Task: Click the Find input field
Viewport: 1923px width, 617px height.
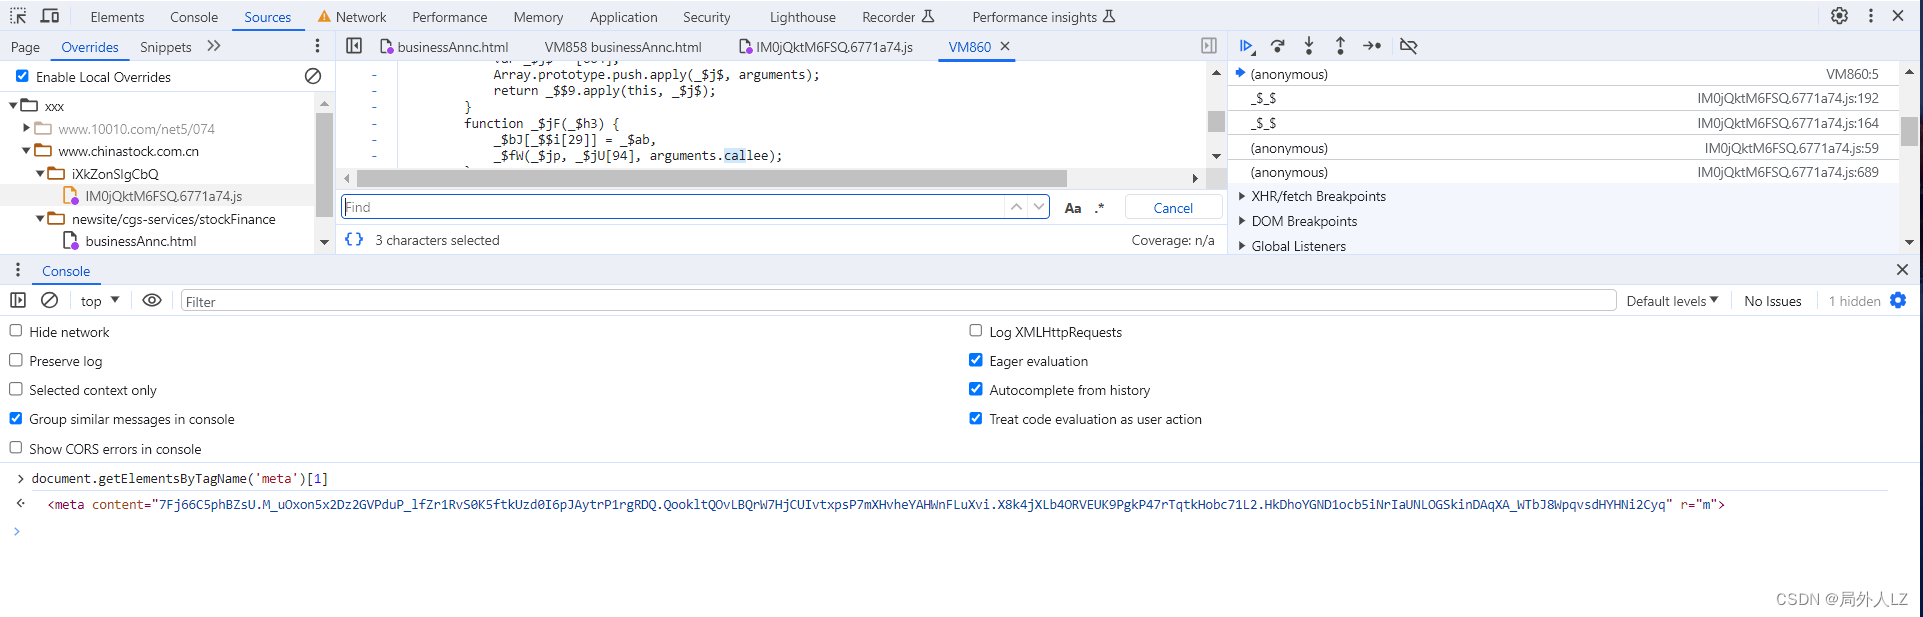Action: pyautogui.click(x=673, y=207)
